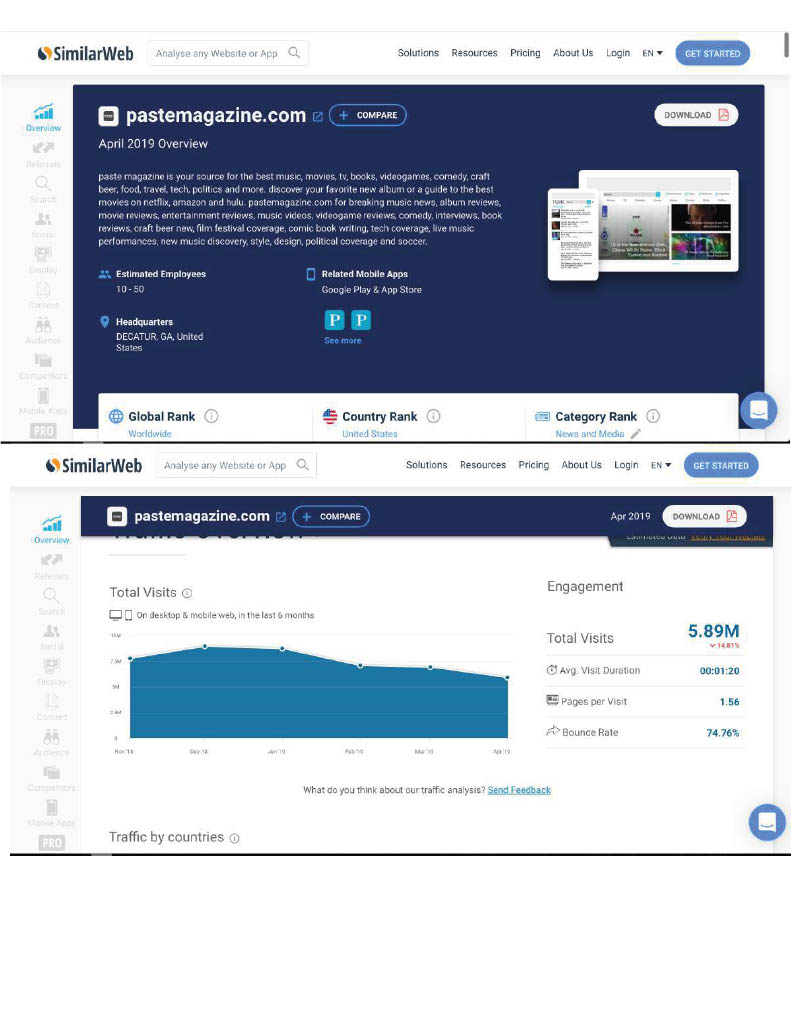Download PDF from lower DOWNLOAD button
791x1024 pixels.
705,517
